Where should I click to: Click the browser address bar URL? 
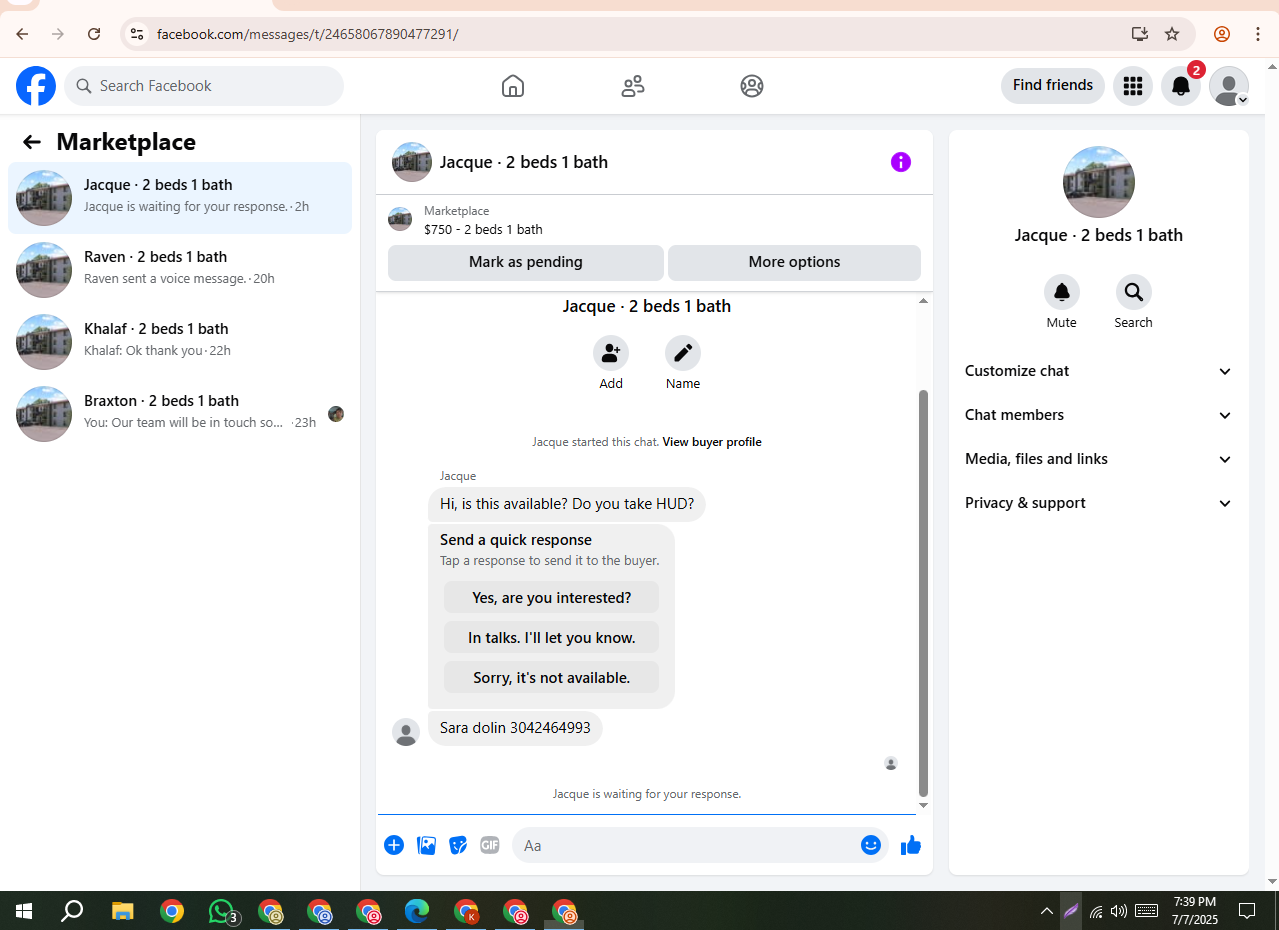tap(307, 34)
